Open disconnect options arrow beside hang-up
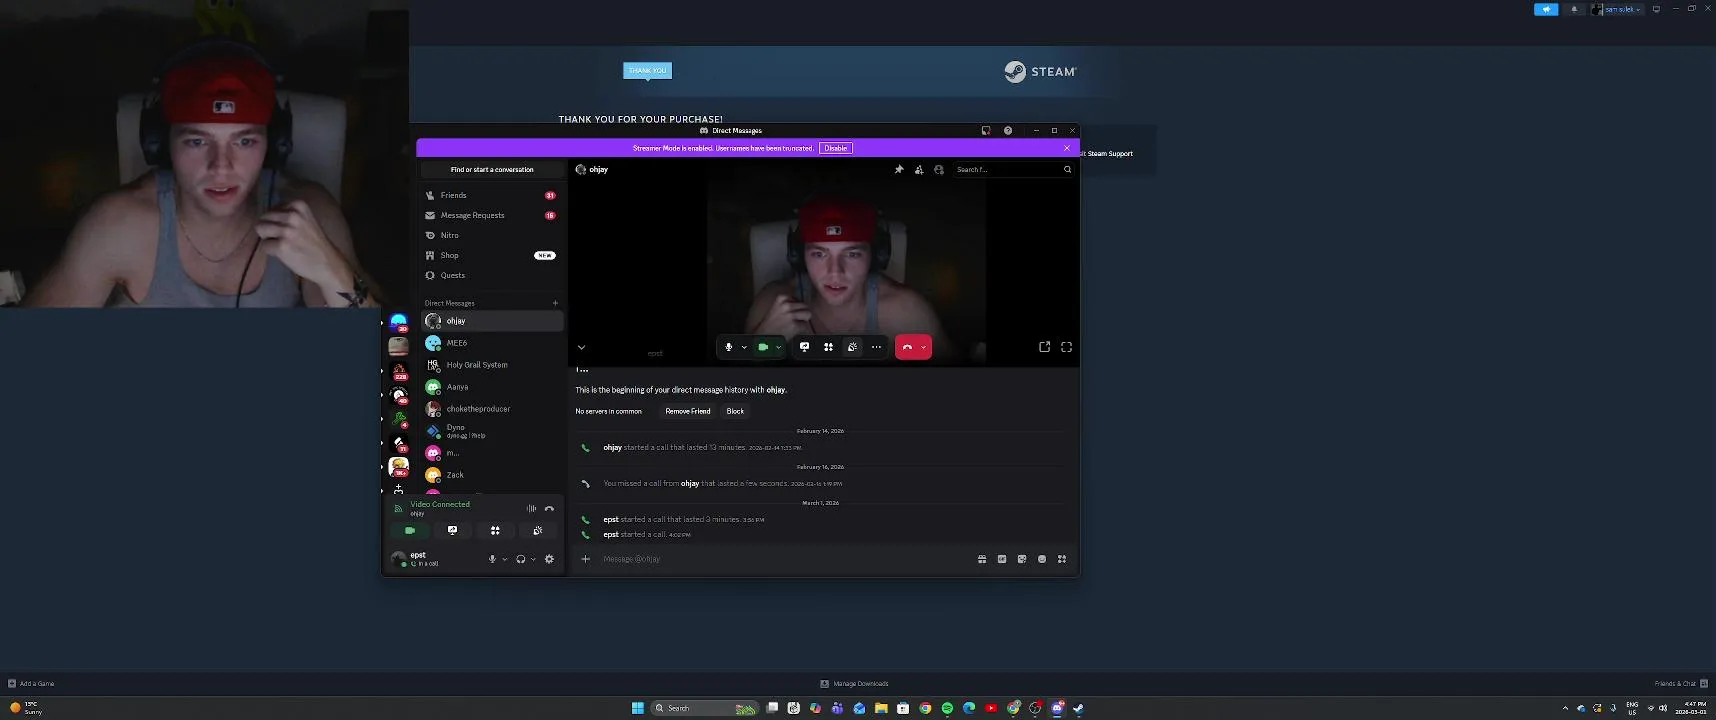Image resolution: width=1716 pixels, height=720 pixels. 923,347
